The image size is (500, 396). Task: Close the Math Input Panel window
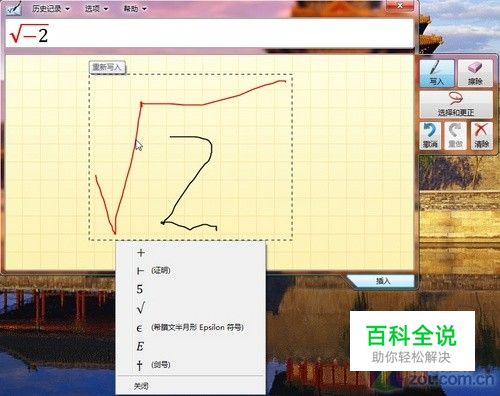(x=400, y=5)
